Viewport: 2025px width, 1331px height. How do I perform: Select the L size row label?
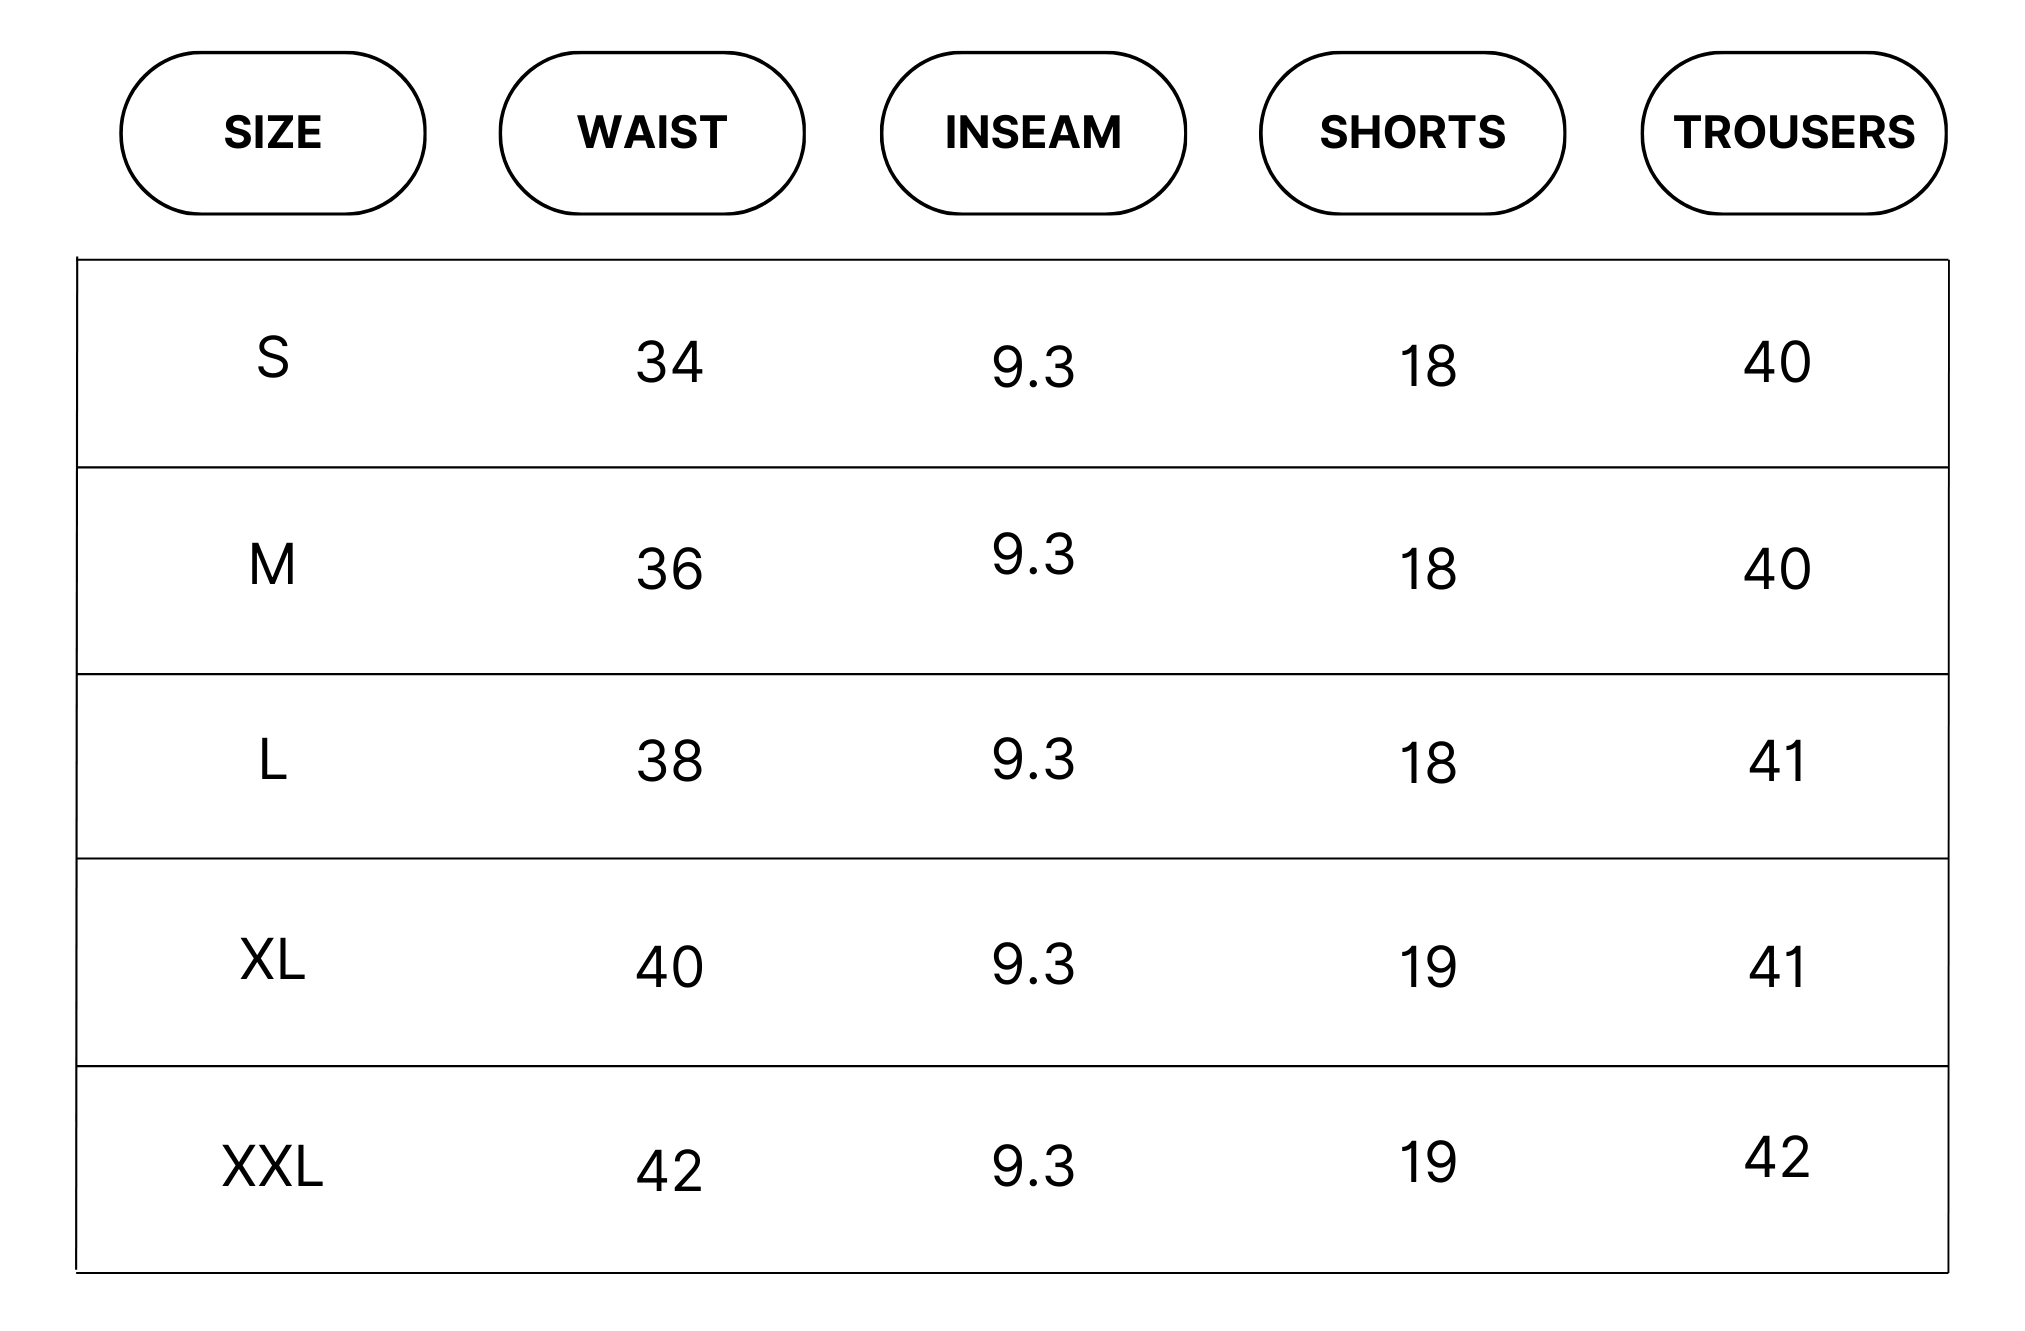[272, 761]
